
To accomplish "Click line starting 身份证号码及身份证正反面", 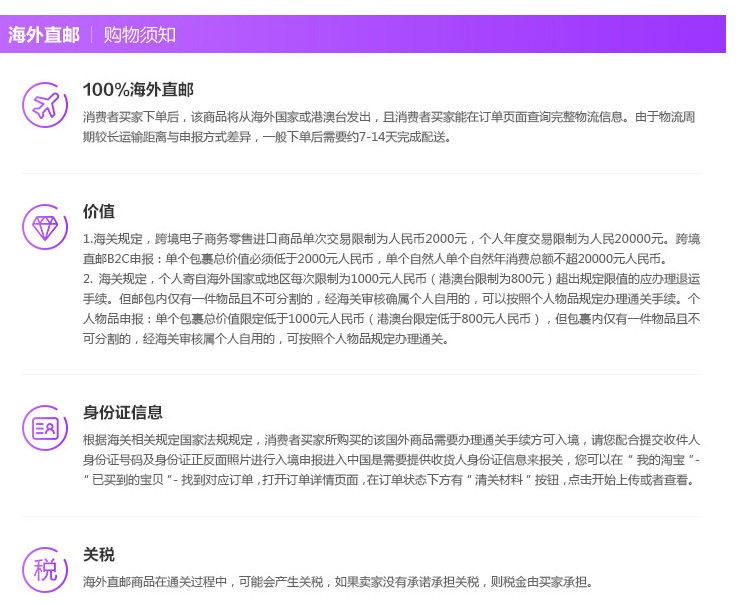I will [391, 460].
